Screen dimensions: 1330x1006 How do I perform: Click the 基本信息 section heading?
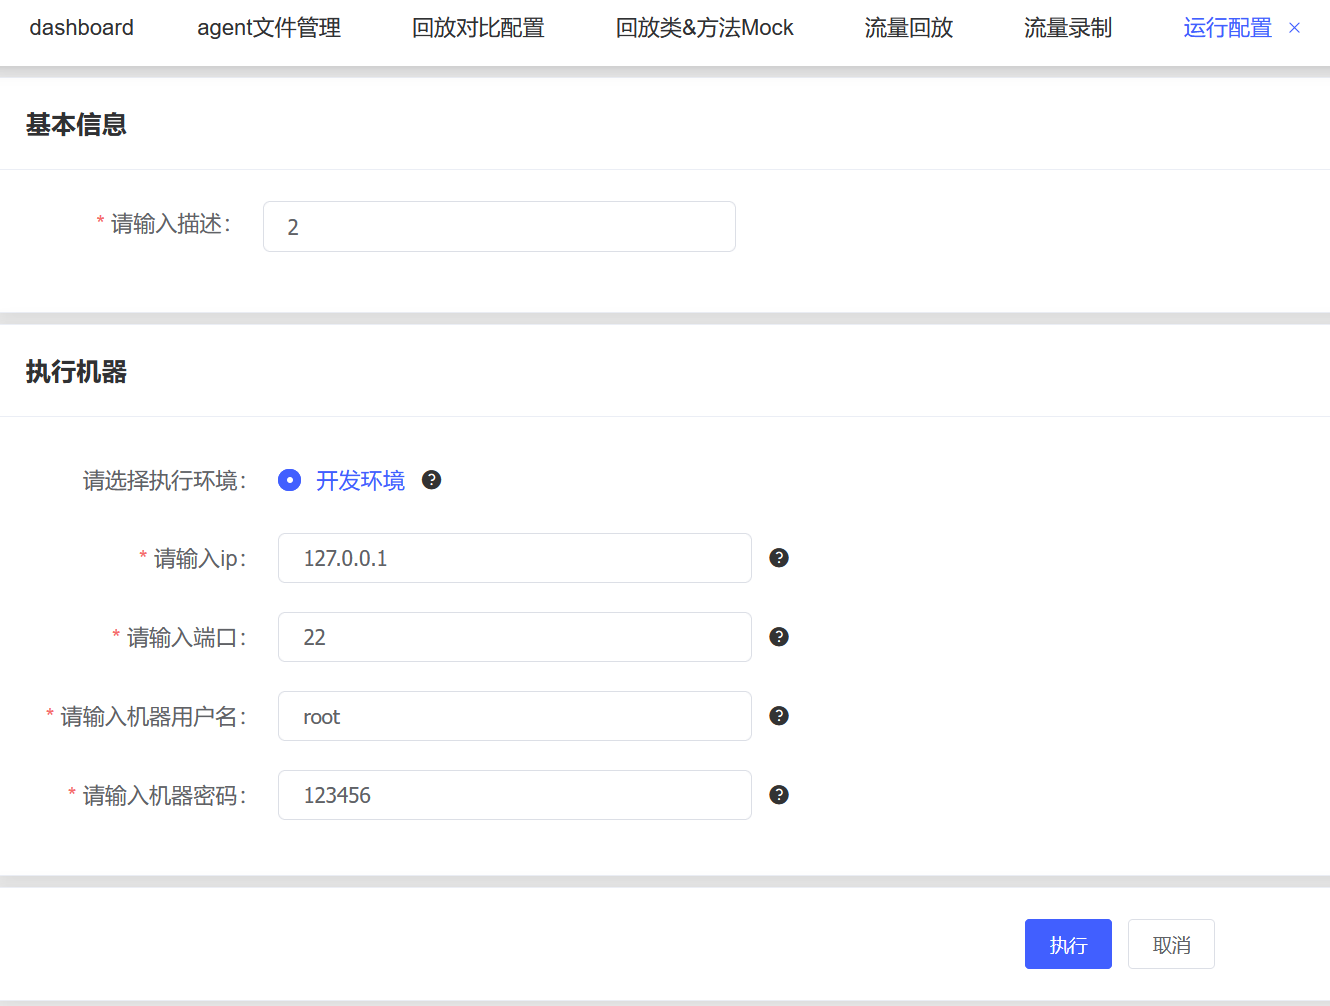pyautogui.click(x=76, y=124)
